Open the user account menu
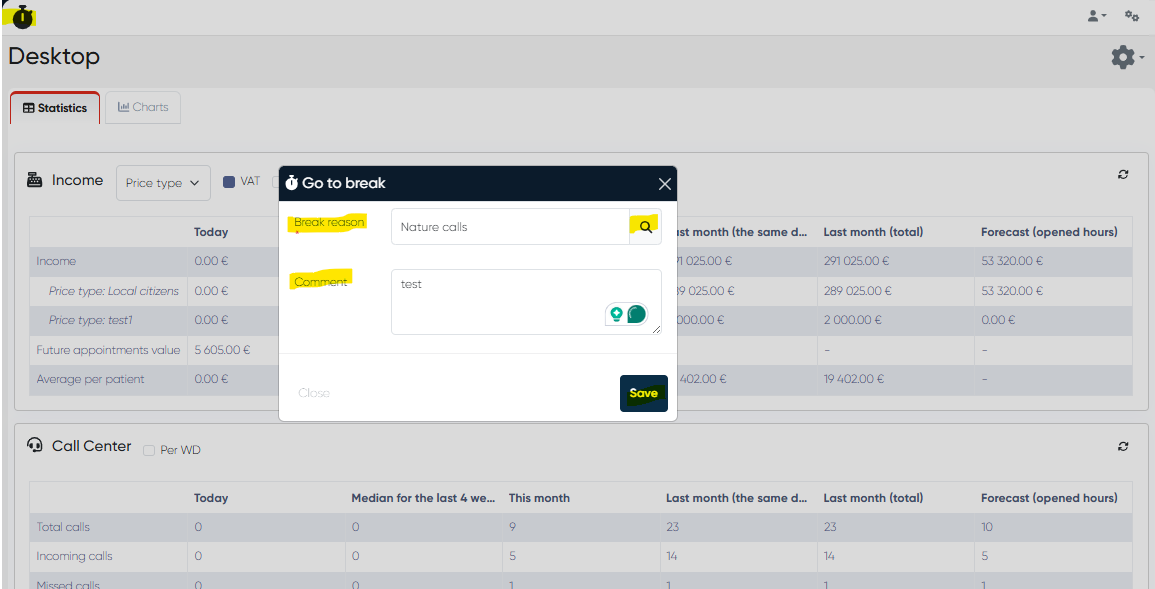 (x=1096, y=16)
